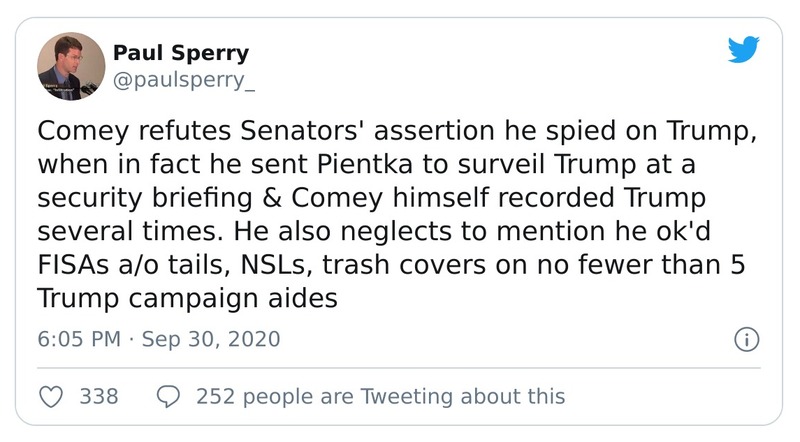
Task: Click the reply speech bubble icon
Action: 169,397
